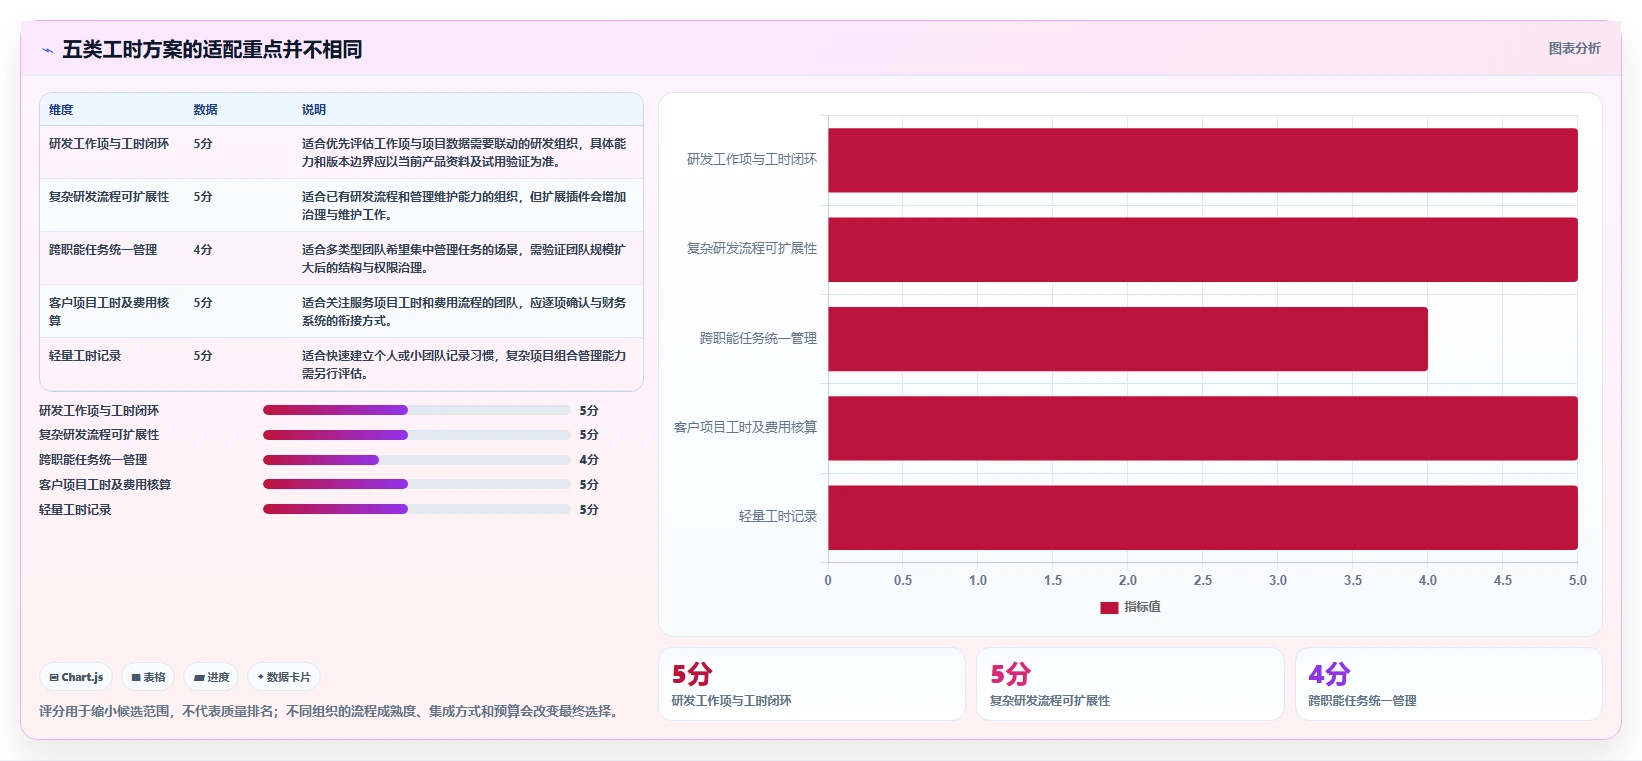This screenshot has width=1642, height=761.
Task: Click the 客户项目工时及费用核算 chart axis label
Action: [745, 427]
